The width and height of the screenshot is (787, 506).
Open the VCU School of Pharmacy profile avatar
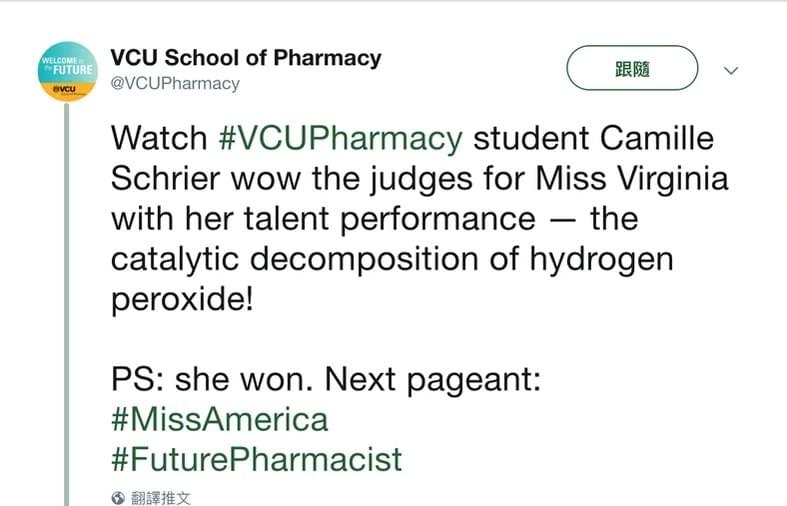[x=67, y=71]
